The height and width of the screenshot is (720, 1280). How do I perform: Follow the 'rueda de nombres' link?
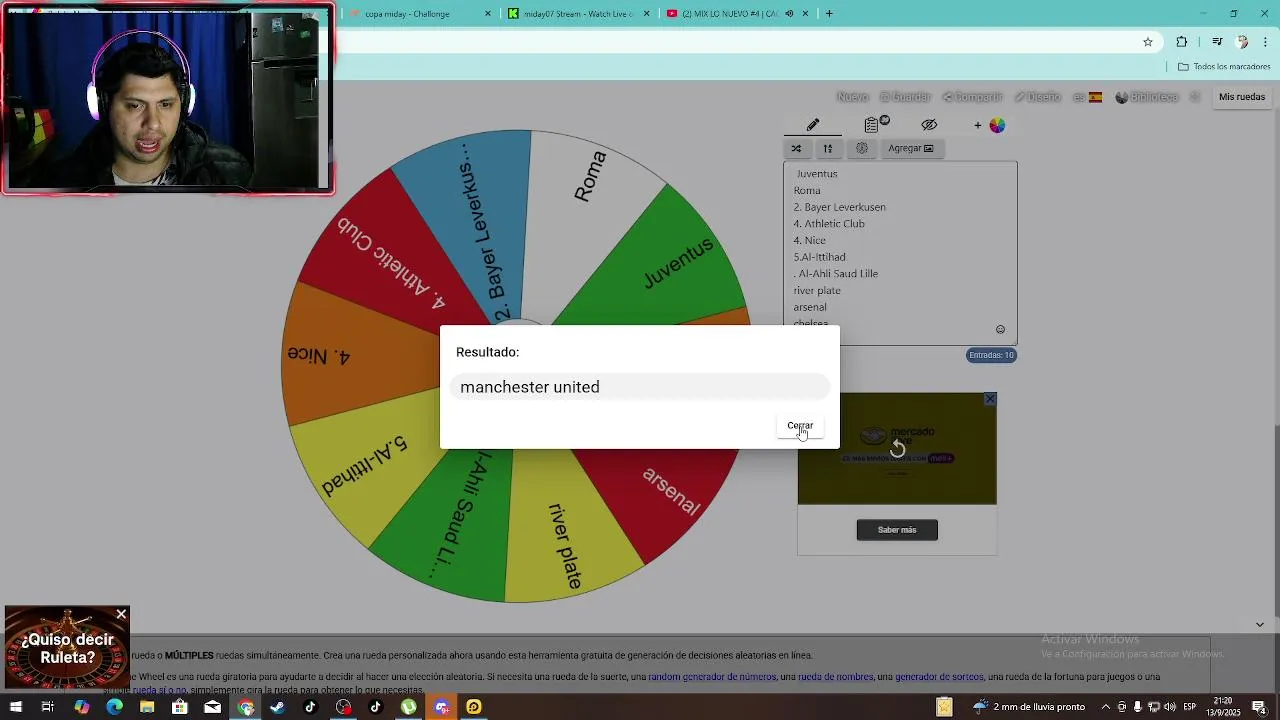click(835, 677)
